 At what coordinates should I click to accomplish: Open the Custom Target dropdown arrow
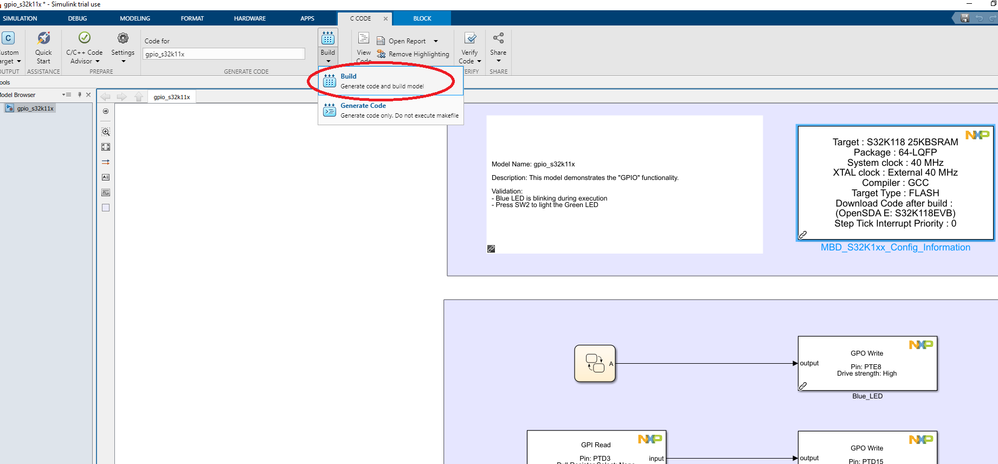coord(18,62)
